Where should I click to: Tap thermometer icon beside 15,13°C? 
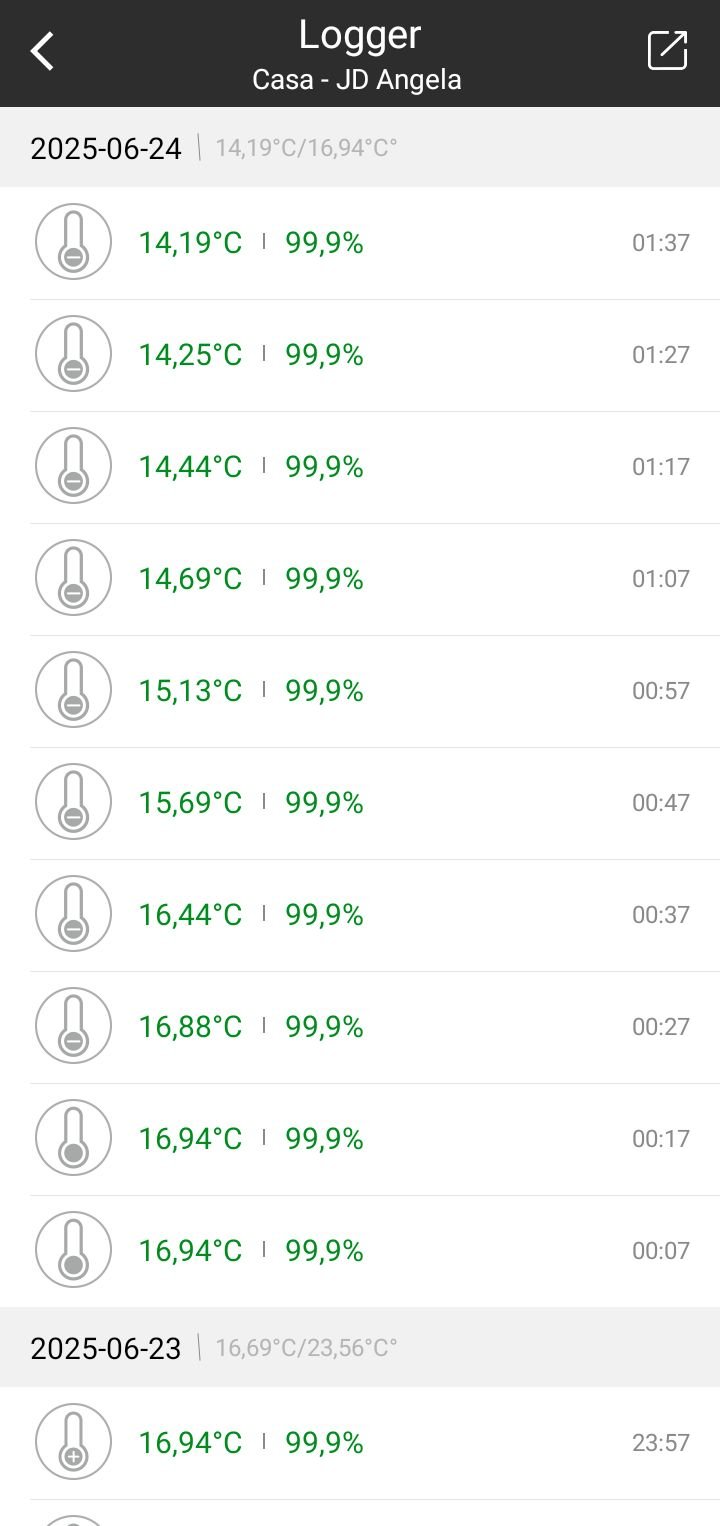[73, 690]
